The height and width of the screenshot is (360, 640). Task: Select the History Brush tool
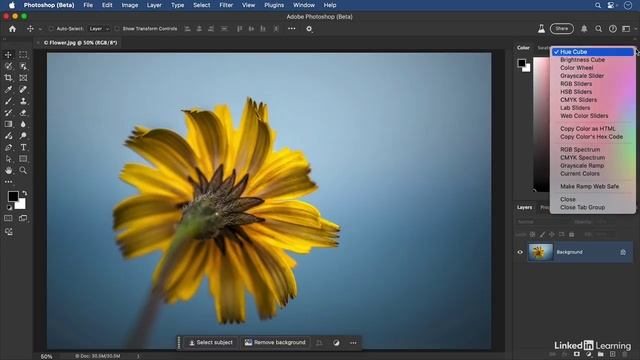pyautogui.click(x=8, y=112)
